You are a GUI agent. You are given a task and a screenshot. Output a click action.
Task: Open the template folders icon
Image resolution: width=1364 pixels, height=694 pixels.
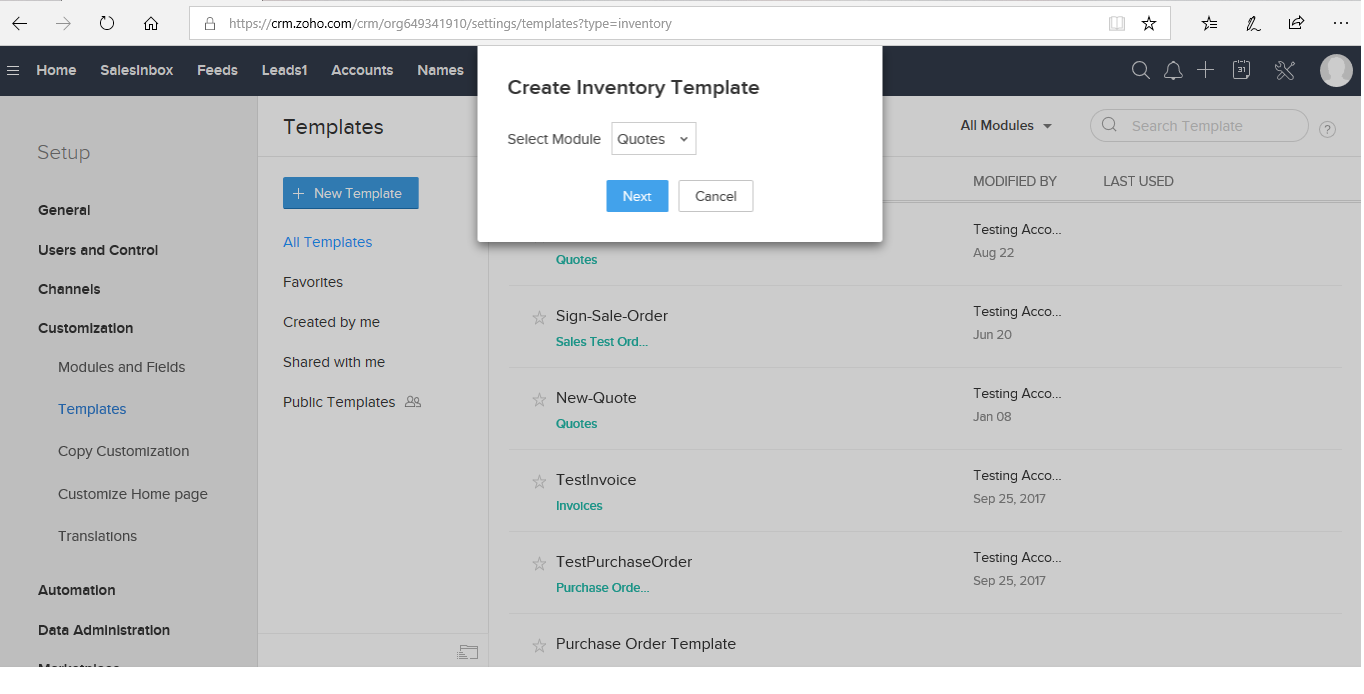pos(468,652)
